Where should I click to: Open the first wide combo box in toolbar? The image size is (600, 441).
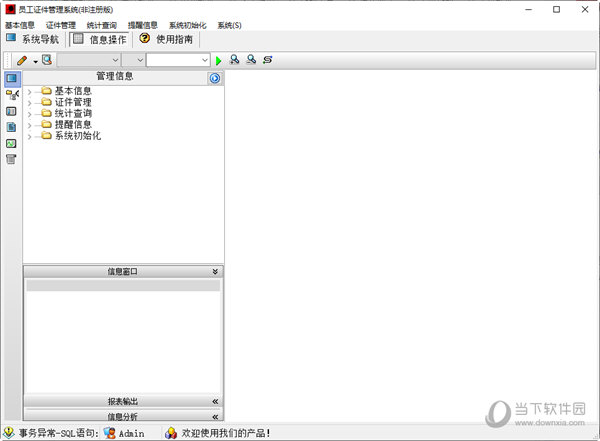pyautogui.click(x=89, y=60)
